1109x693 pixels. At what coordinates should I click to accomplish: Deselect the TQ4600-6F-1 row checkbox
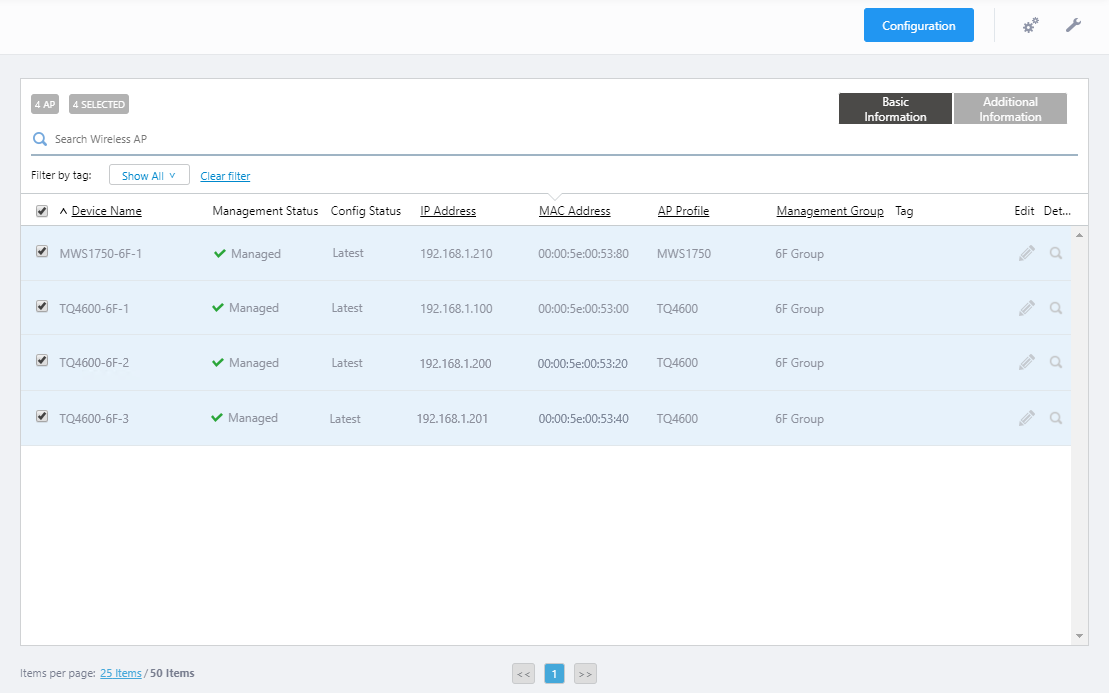[x=42, y=306]
